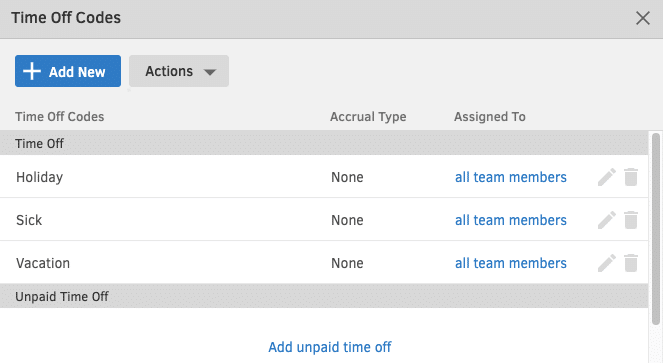Edit the Sick time off code
Viewport: 663px width, 363px height.
(607, 220)
